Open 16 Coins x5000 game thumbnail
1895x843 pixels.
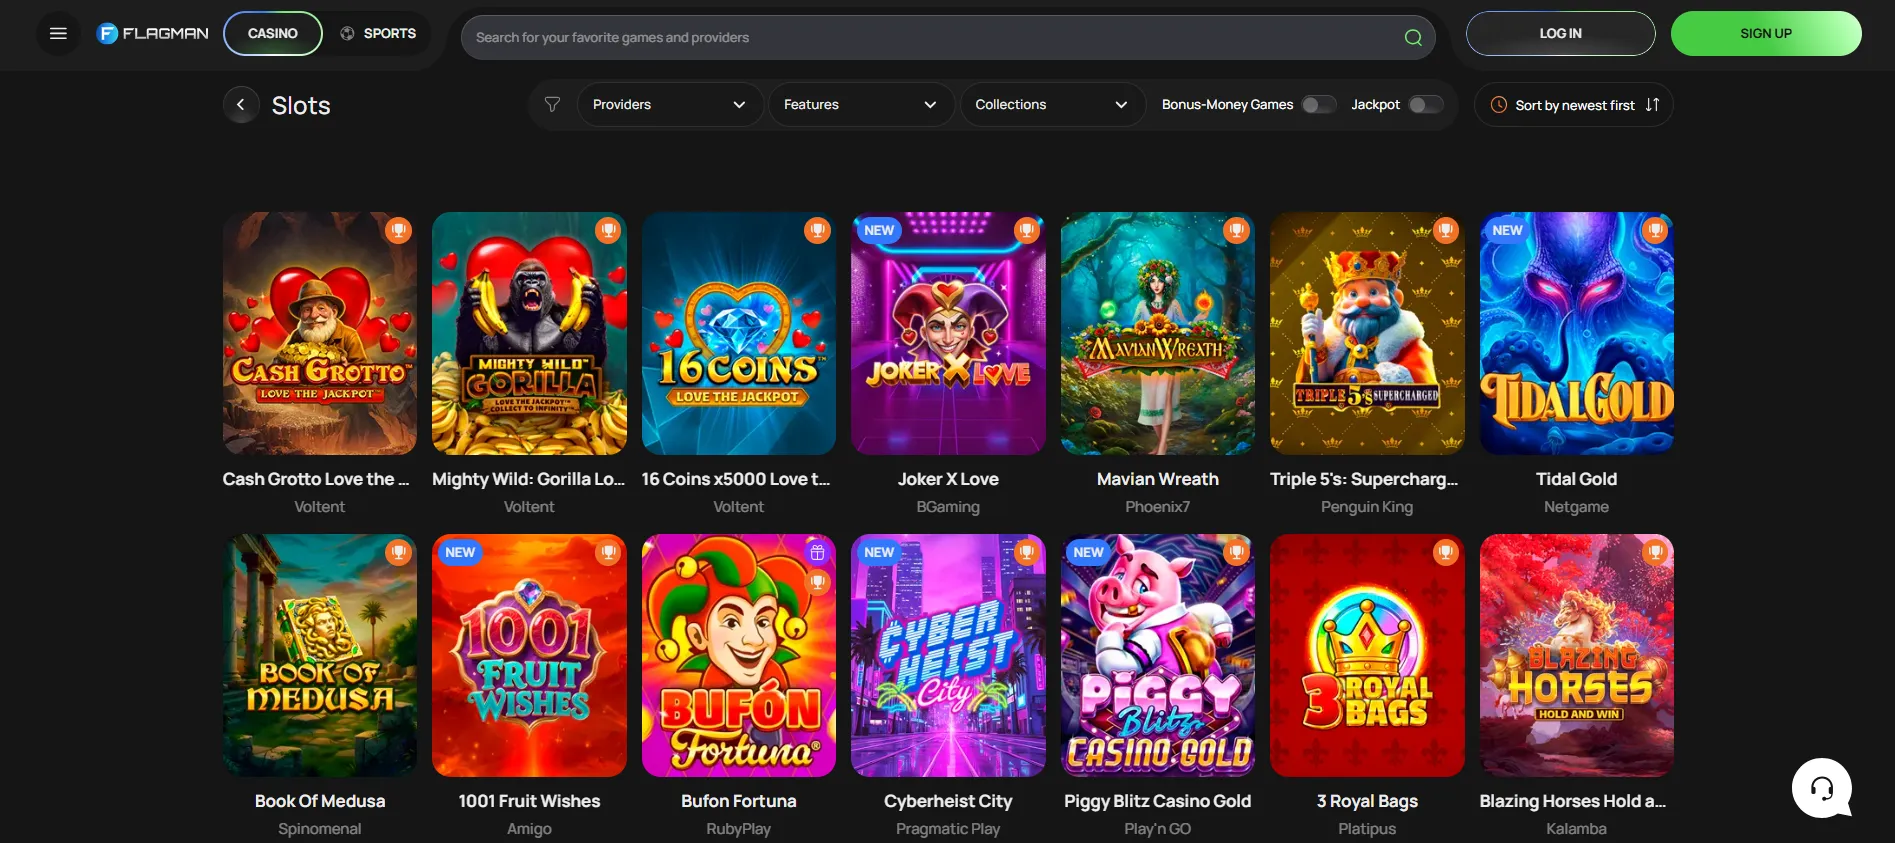[739, 333]
